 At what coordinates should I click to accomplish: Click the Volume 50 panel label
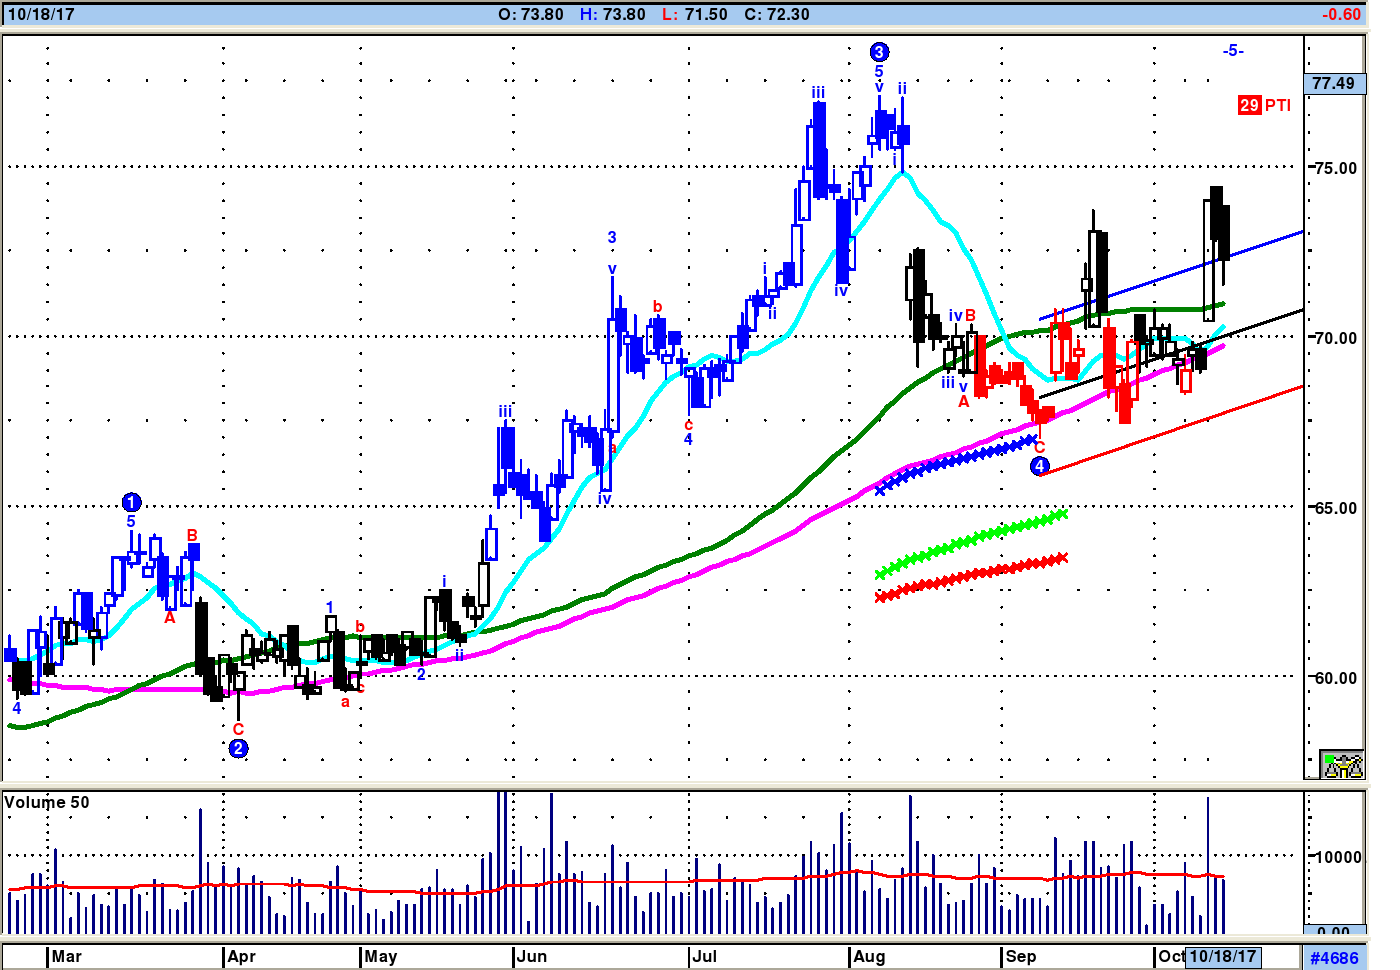tap(47, 802)
